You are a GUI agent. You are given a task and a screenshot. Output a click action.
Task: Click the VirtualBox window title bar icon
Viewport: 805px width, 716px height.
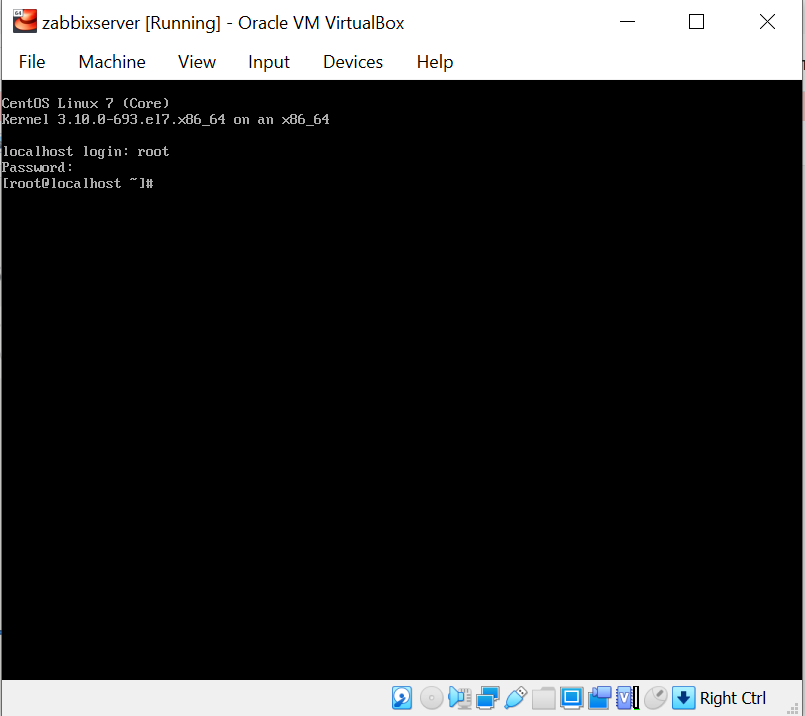point(24,20)
